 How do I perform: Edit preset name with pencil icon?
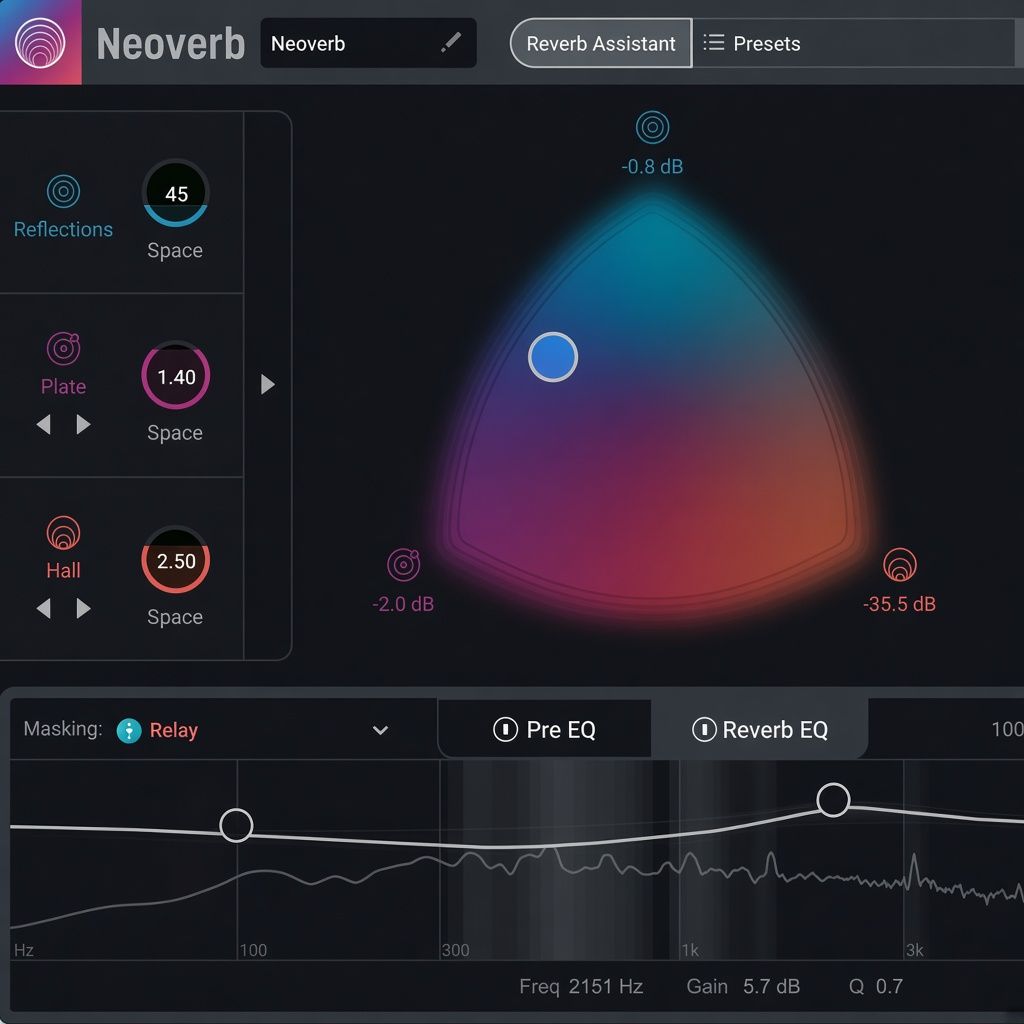tap(451, 42)
